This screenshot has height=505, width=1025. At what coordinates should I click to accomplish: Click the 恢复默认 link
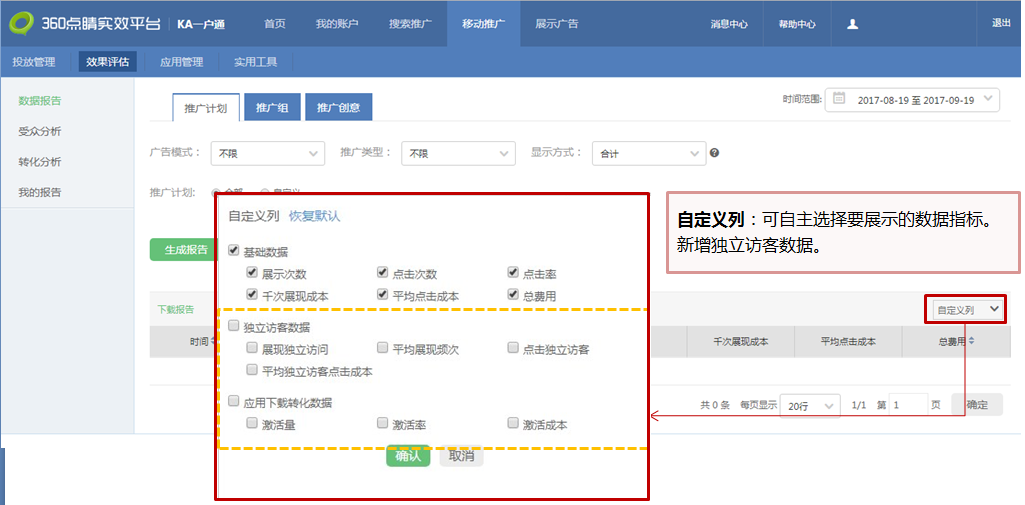pos(314,216)
